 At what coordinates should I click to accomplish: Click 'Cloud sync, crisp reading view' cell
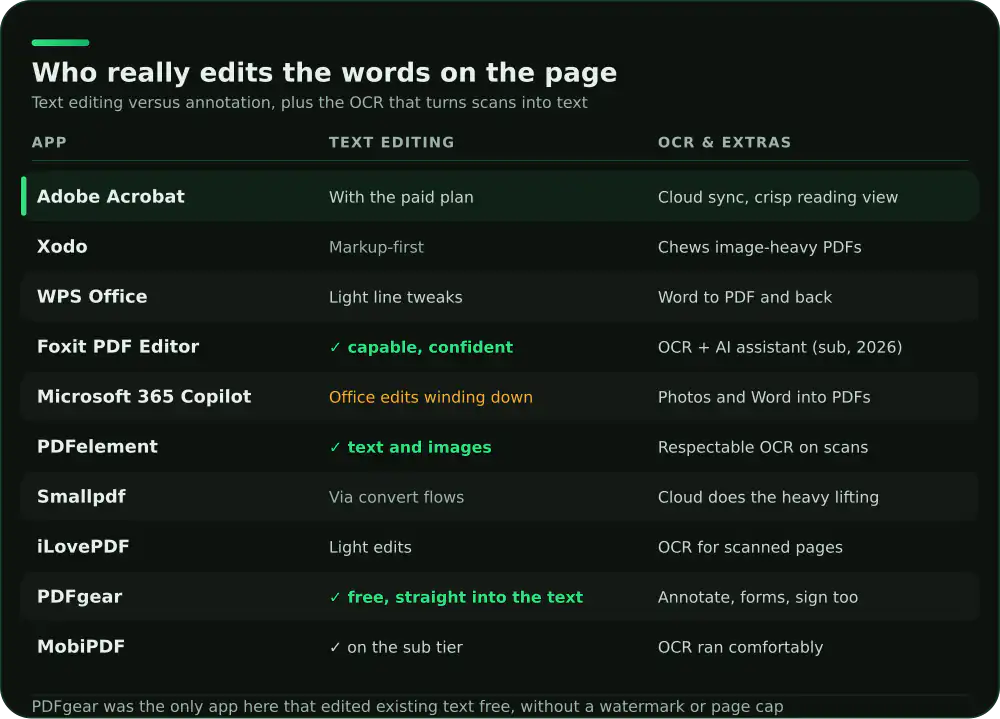pyautogui.click(x=778, y=197)
